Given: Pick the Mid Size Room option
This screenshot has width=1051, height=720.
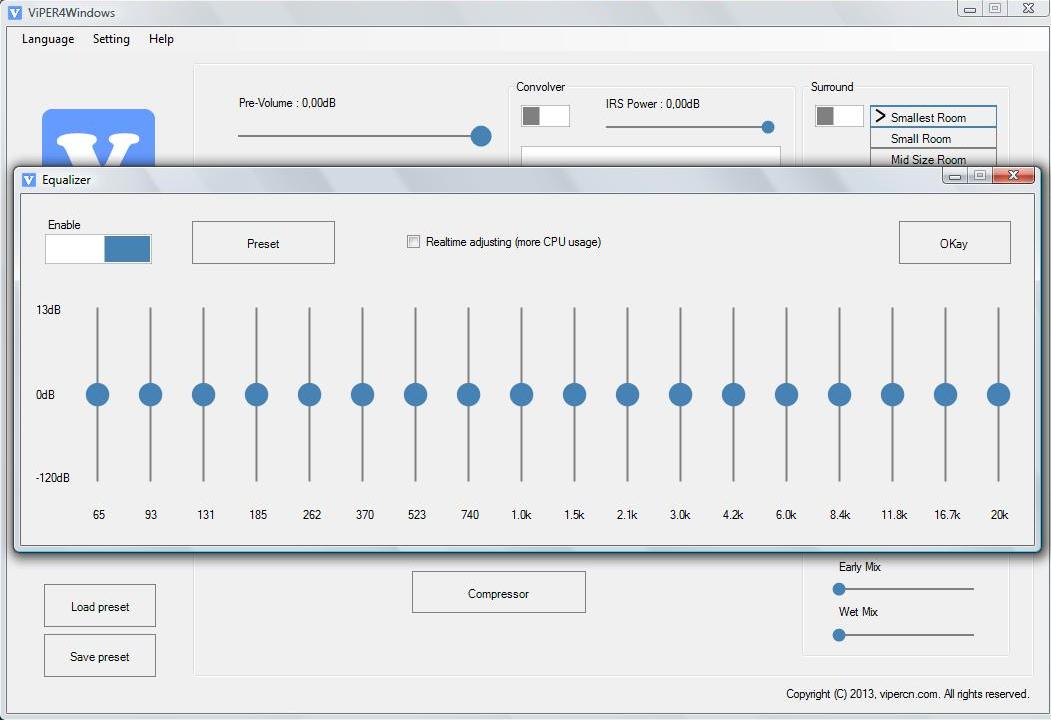Looking at the screenshot, I should [x=933, y=158].
